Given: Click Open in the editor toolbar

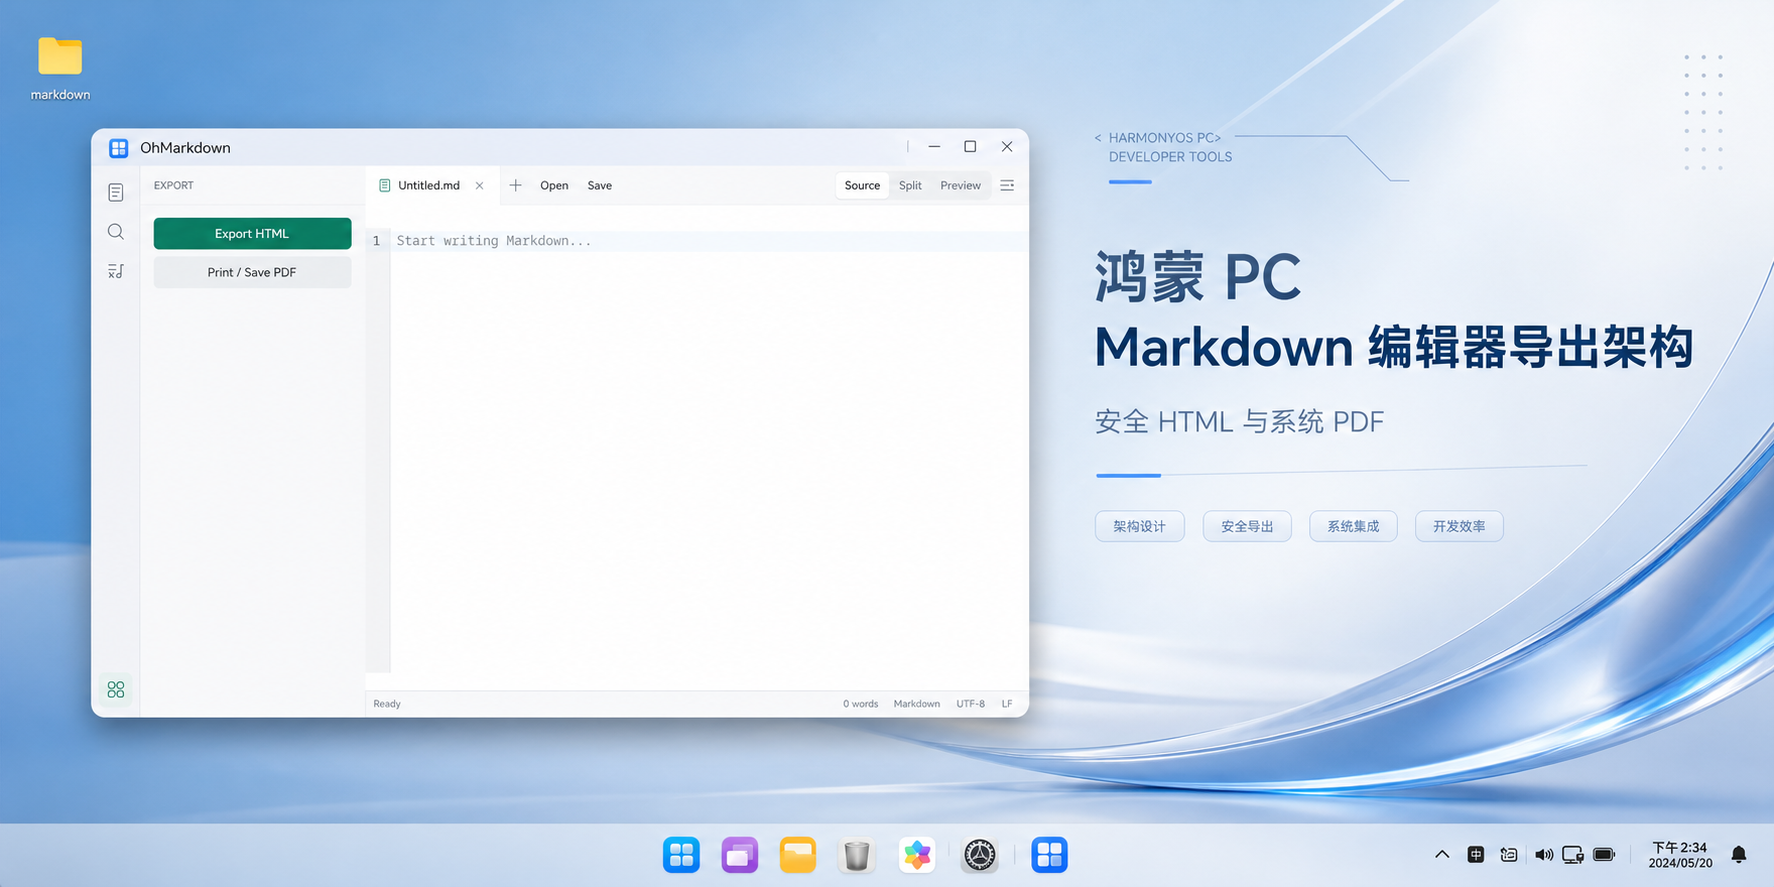Looking at the screenshot, I should click(x=554, y=186).
